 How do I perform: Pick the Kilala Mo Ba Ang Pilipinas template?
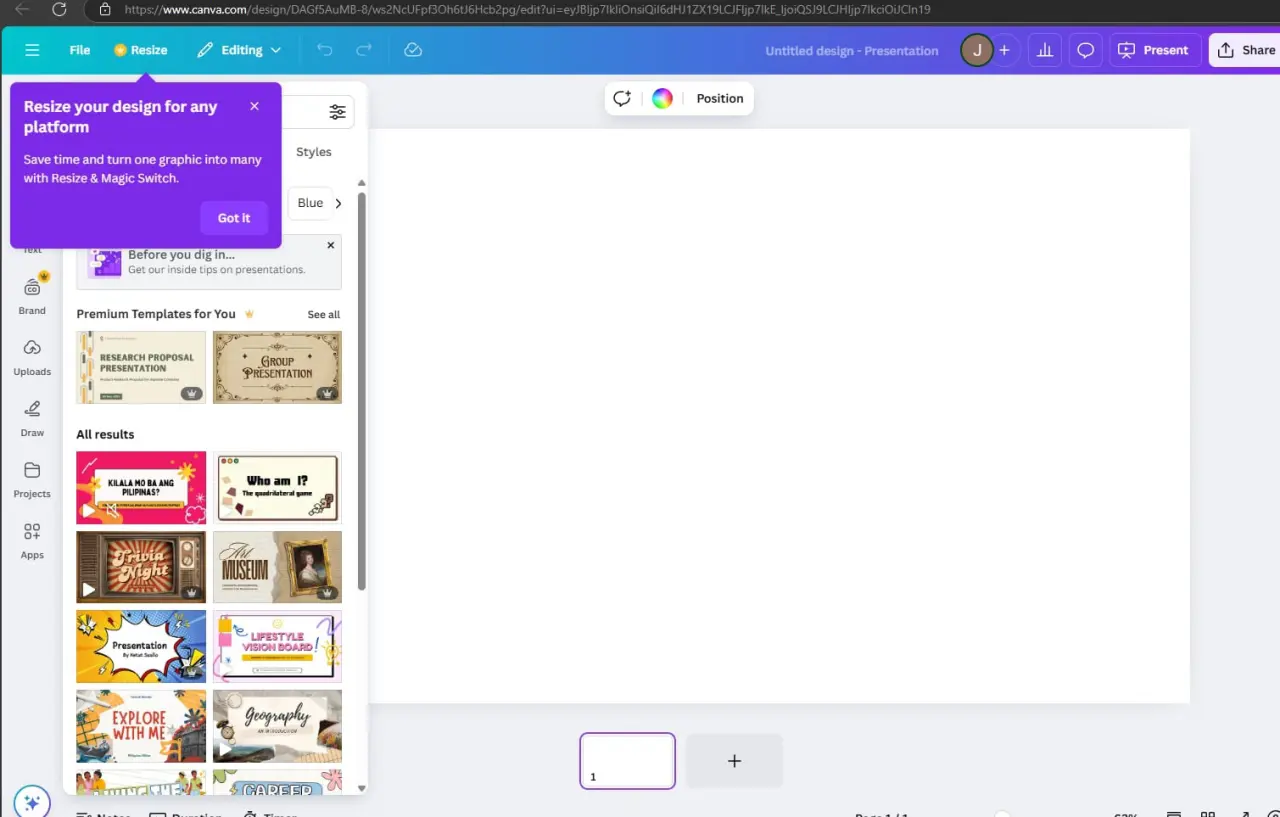141,487
